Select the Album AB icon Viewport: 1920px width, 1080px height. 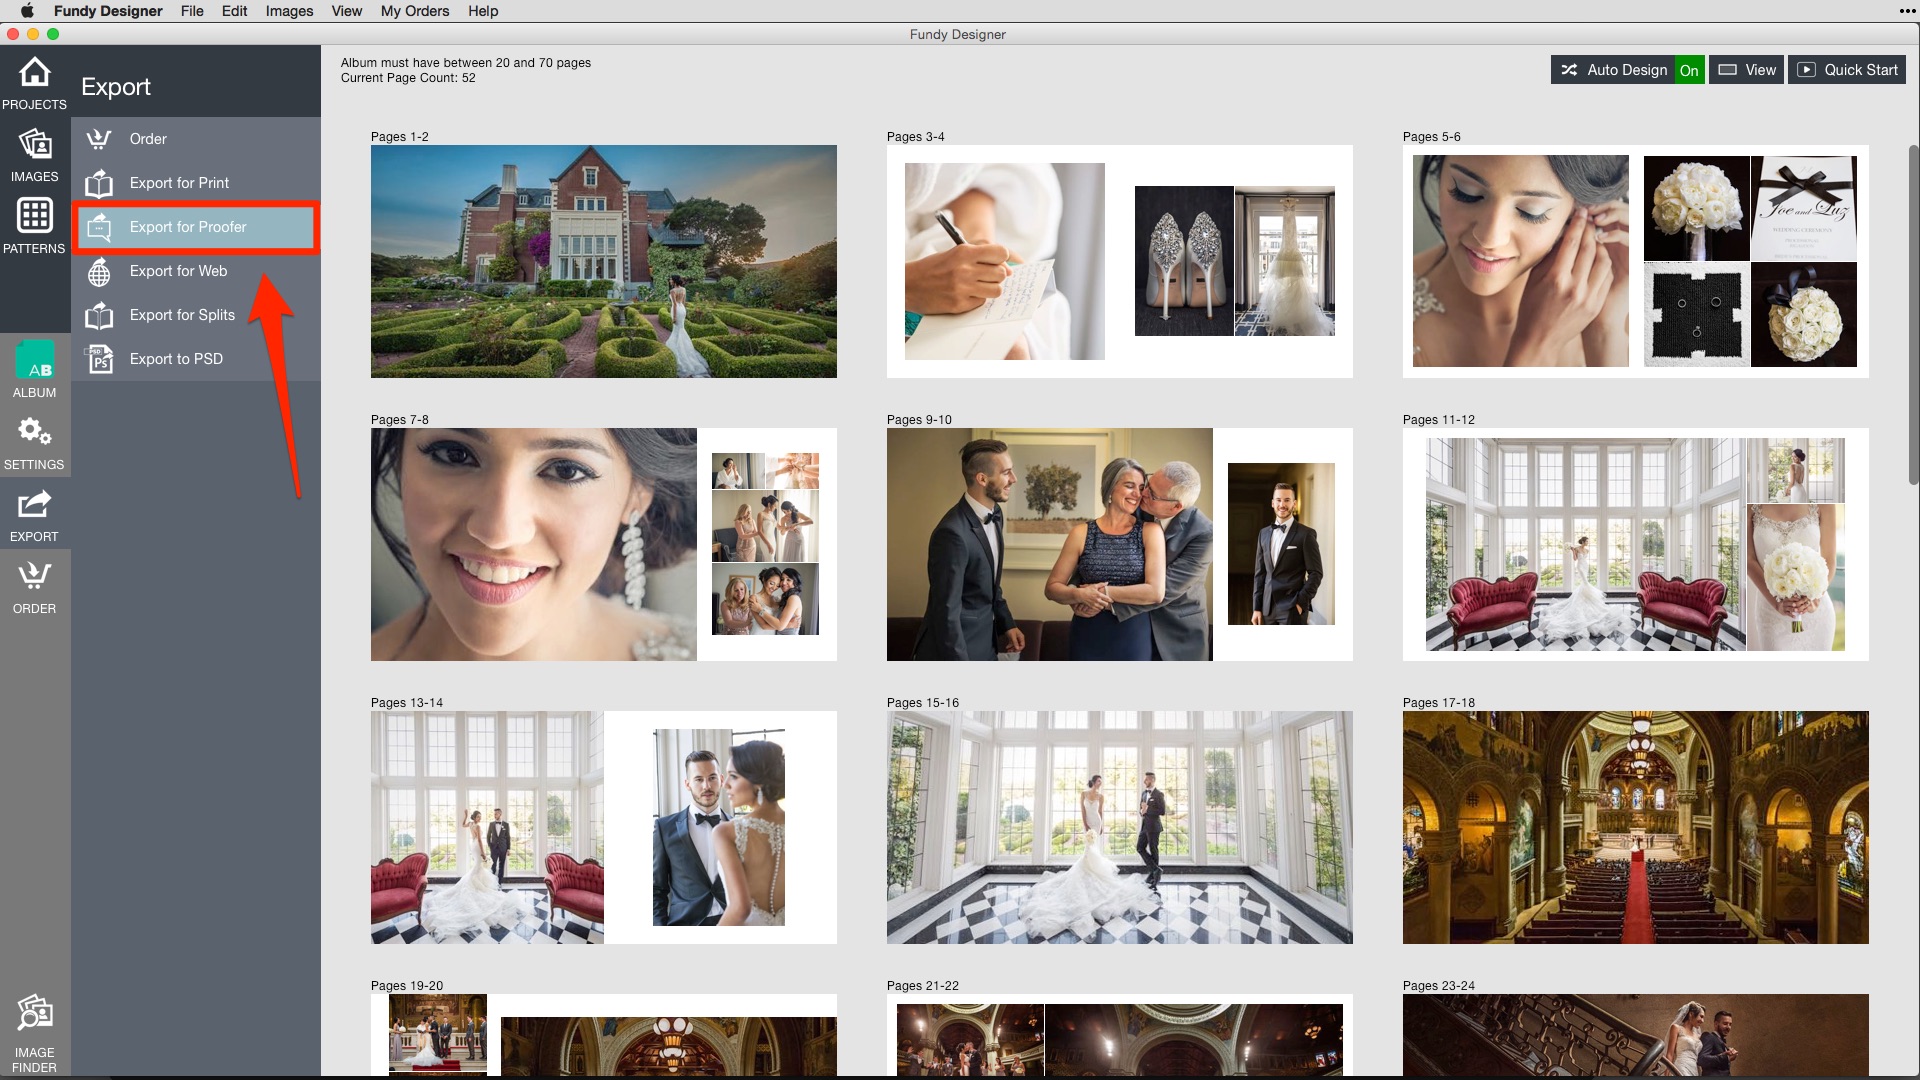34,361
